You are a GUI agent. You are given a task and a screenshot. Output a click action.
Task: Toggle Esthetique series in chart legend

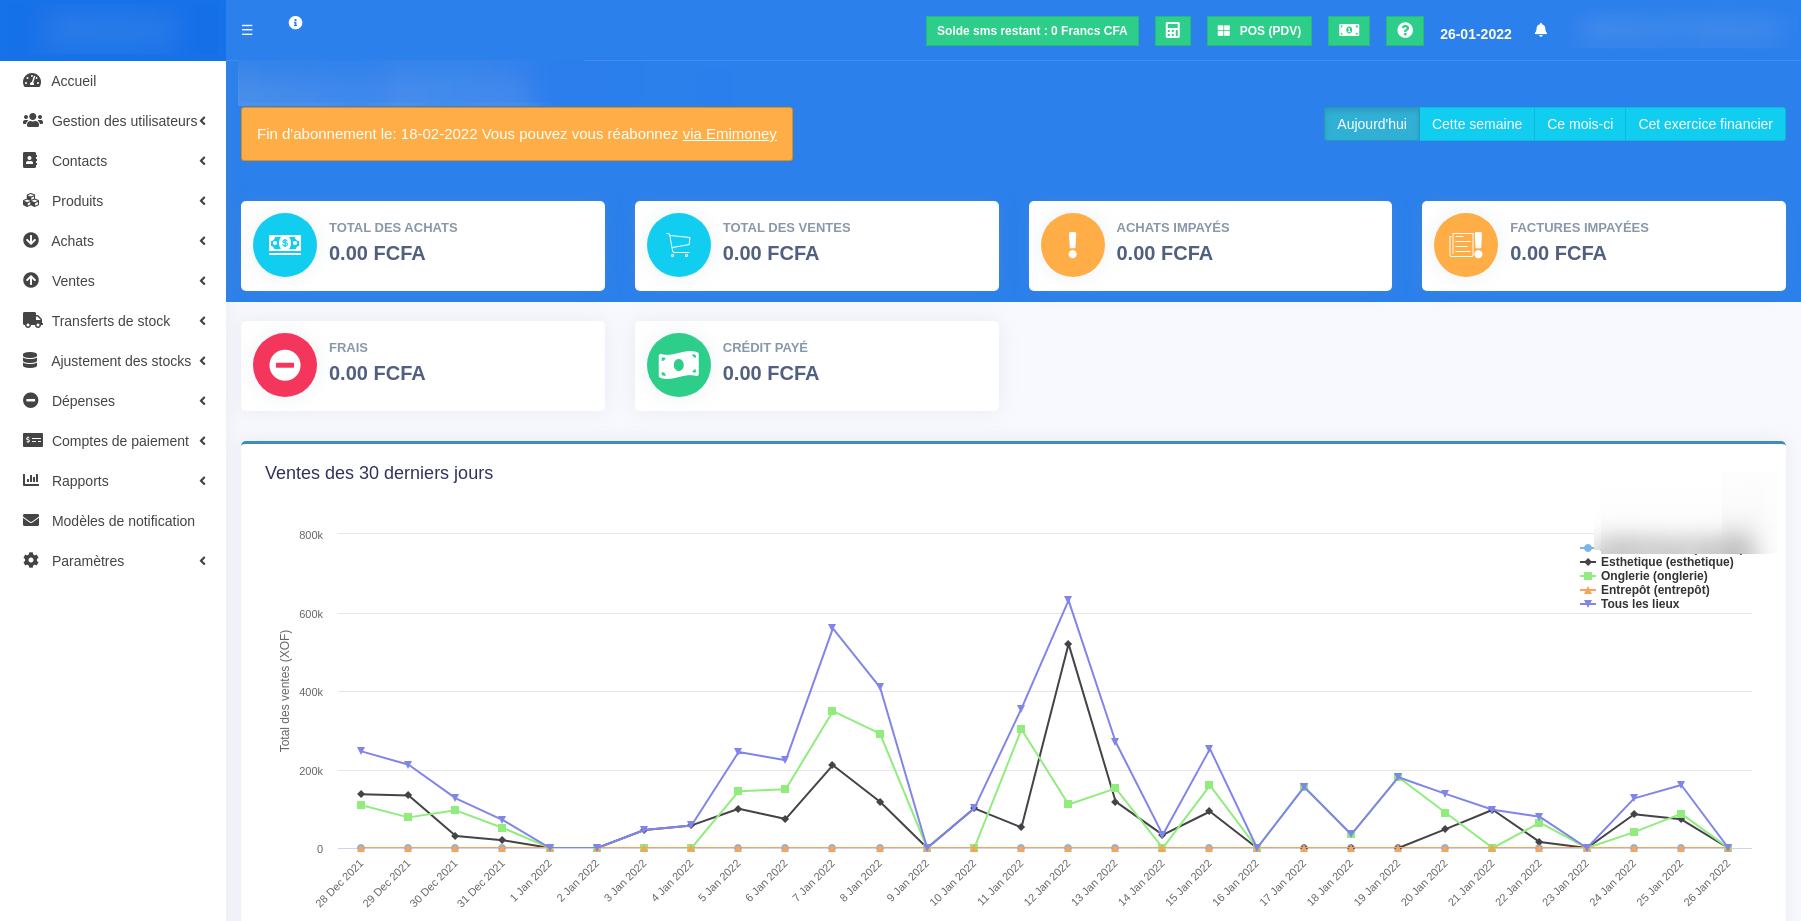point(1657,562)
